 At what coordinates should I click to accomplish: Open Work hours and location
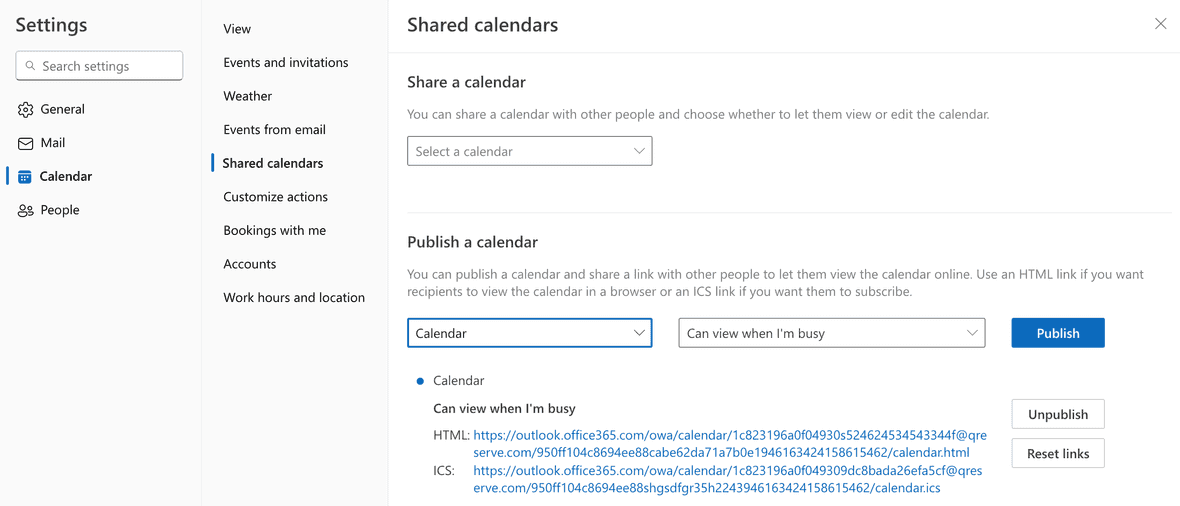294,297
